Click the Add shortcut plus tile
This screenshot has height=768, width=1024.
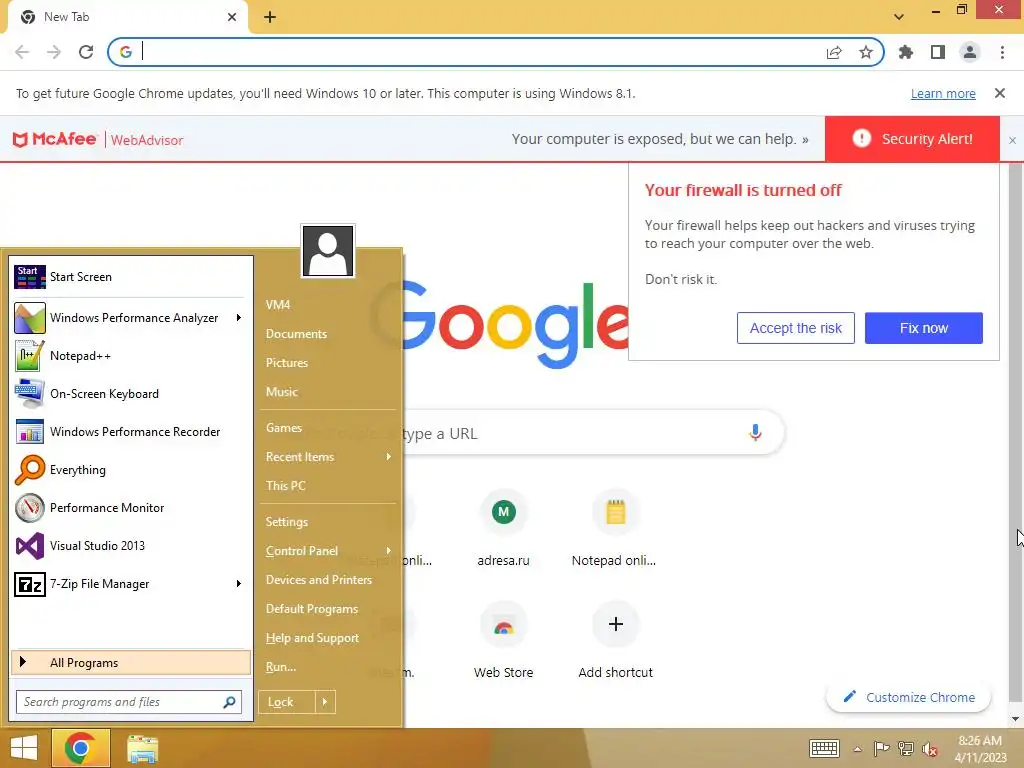tap(615, 641)
